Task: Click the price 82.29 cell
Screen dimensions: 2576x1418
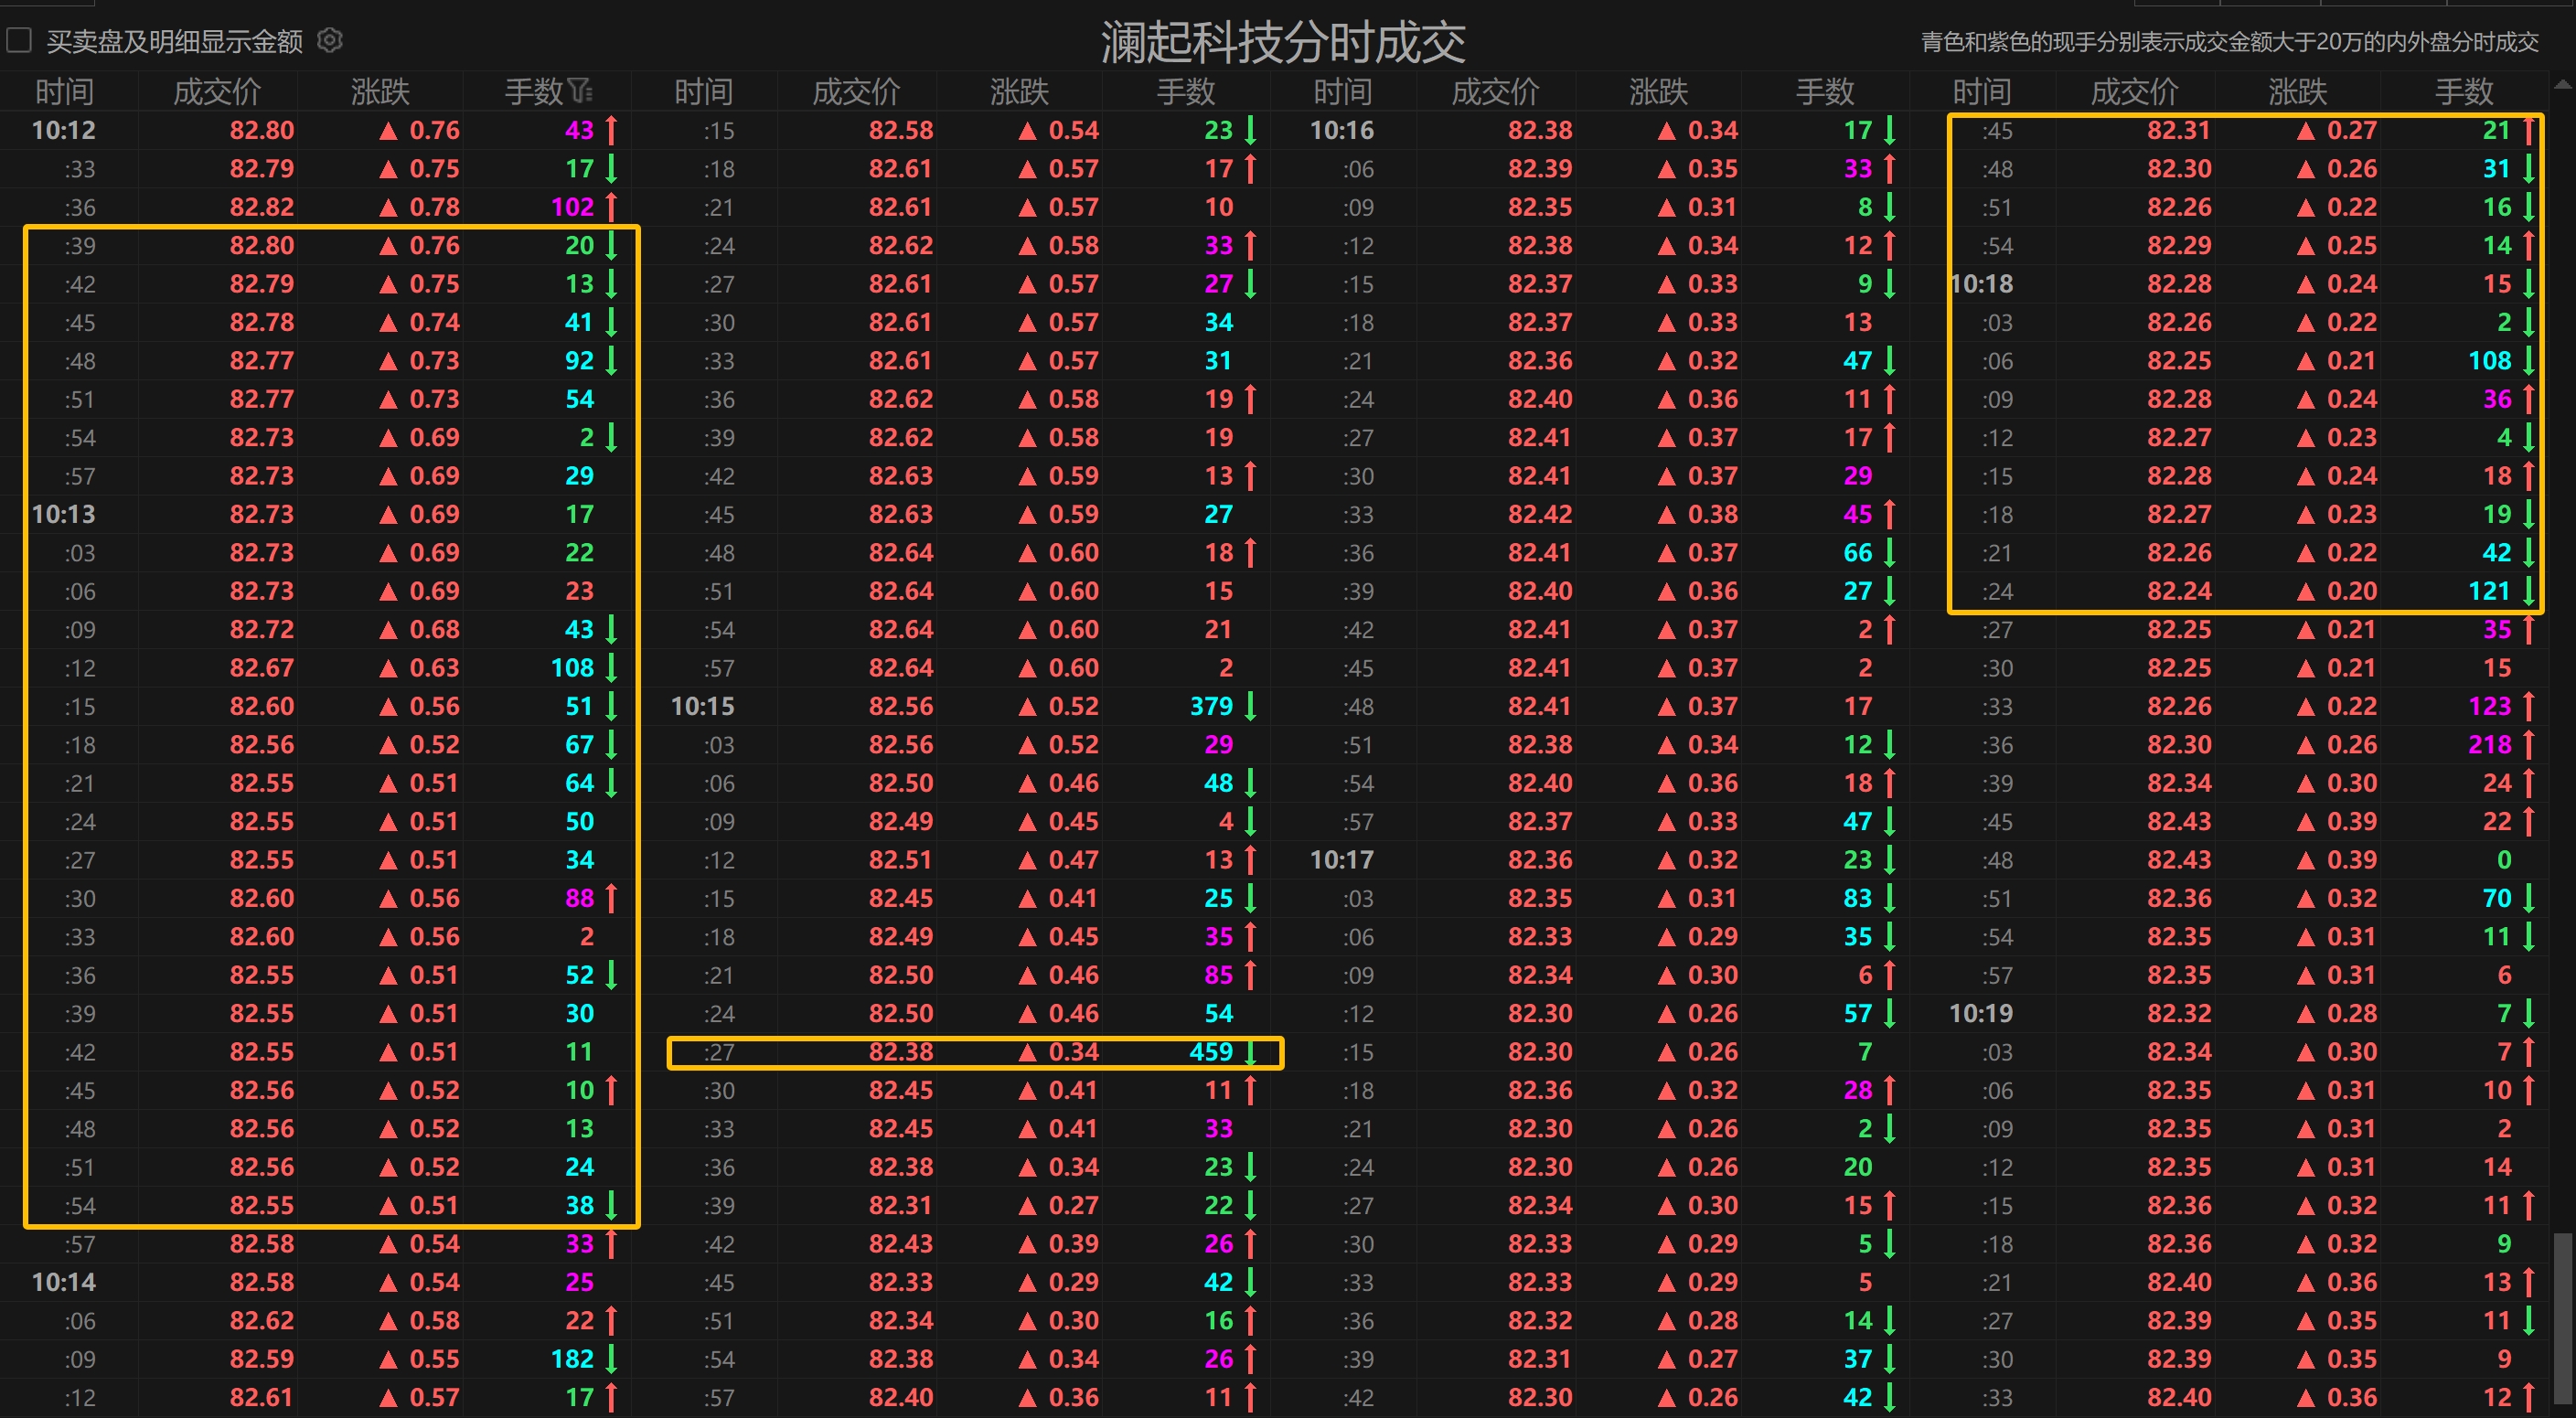Action: point(2179,246)
